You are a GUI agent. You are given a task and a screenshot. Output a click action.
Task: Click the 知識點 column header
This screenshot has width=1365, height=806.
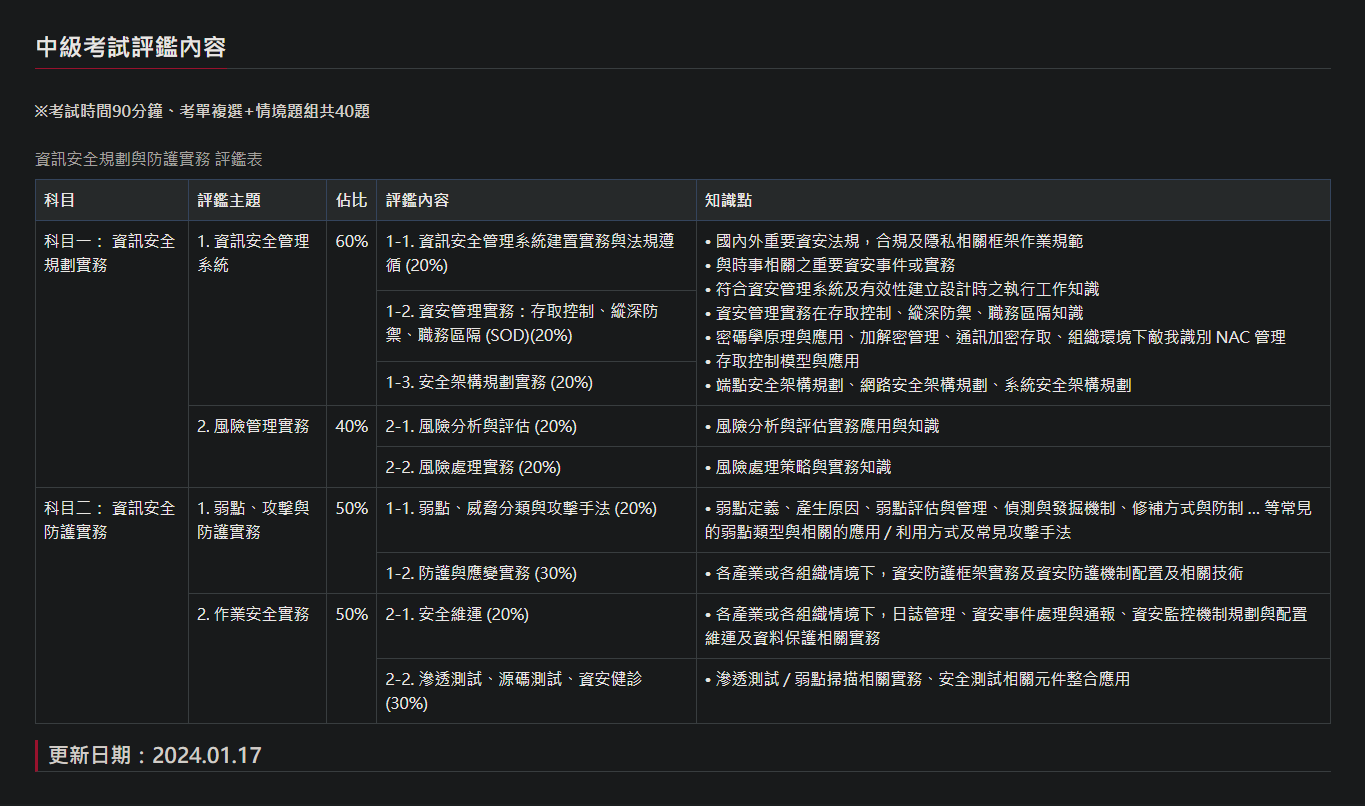728,200
